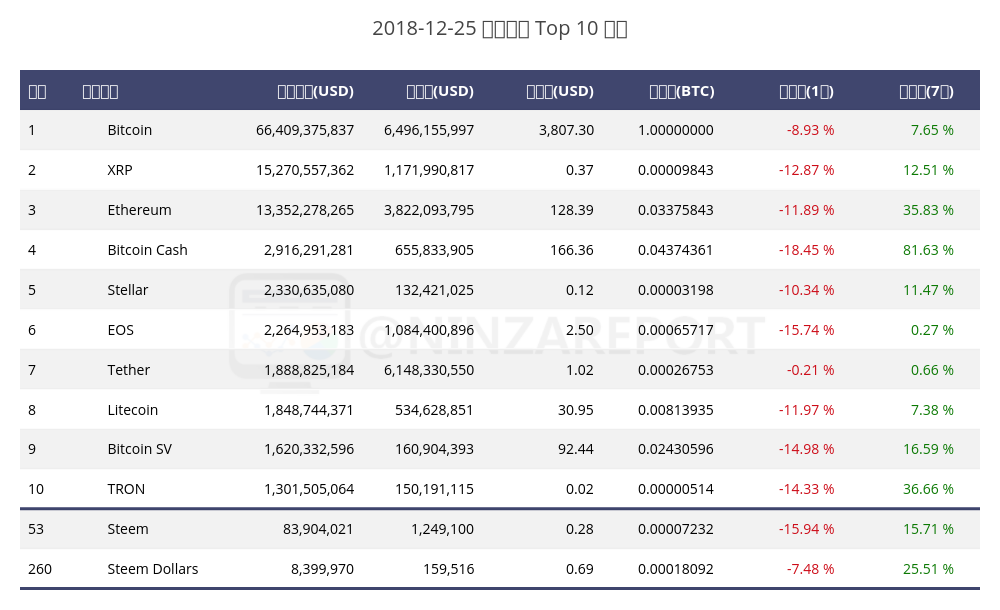The image size is (1000, 610).
Task: Select Bitcoin Cash price "166.36"
Action: 572,250
